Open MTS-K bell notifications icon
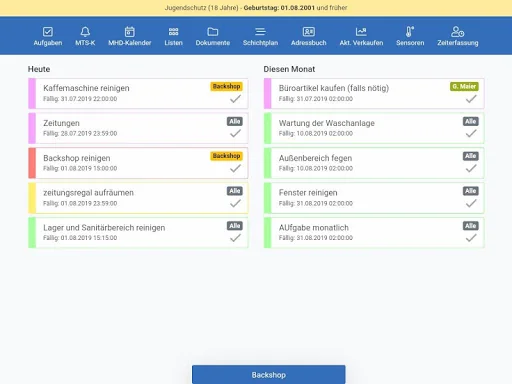 [85, 32]
